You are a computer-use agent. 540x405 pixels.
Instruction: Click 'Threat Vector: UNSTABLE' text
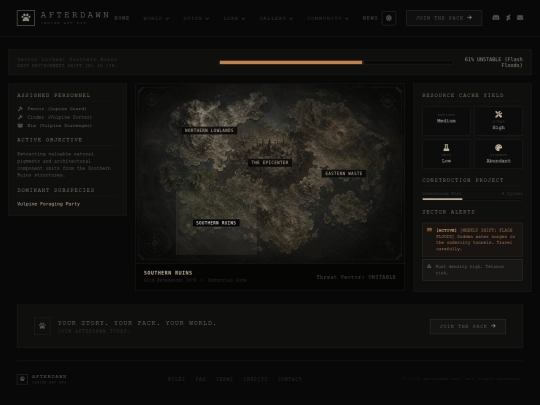(356, 277)
